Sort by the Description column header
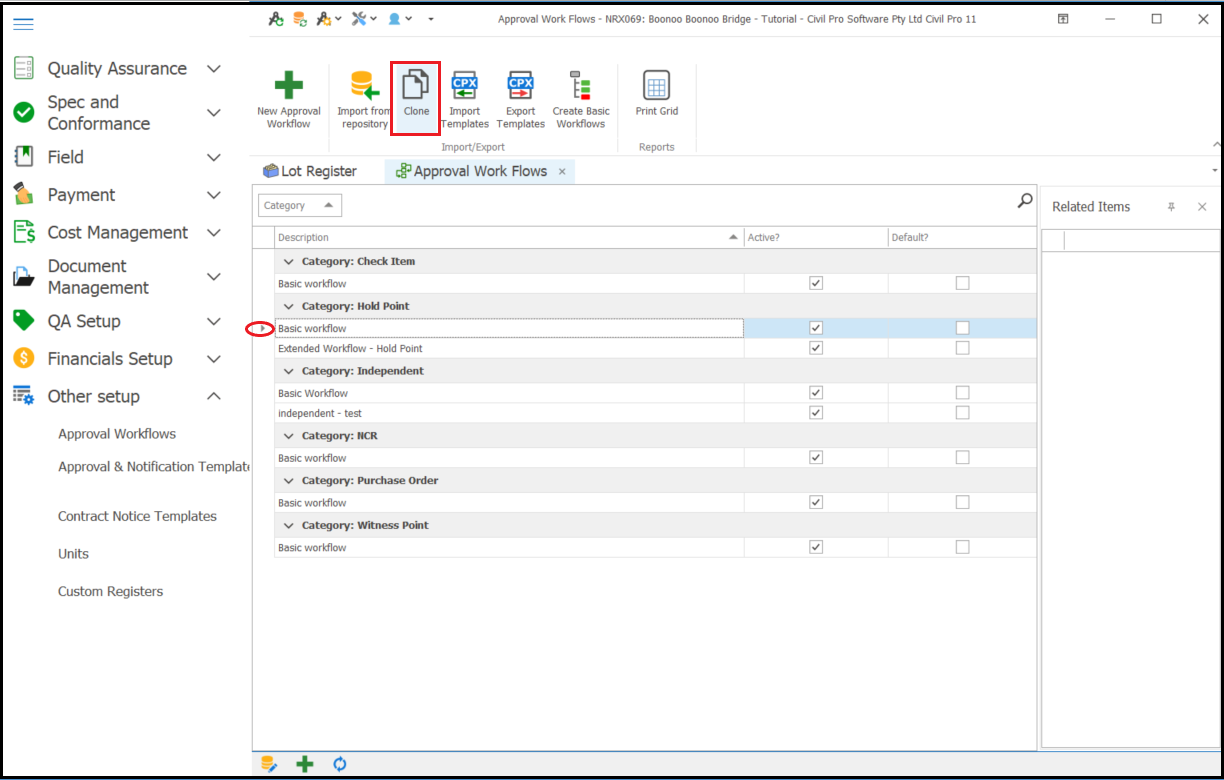 click(509, 237)
